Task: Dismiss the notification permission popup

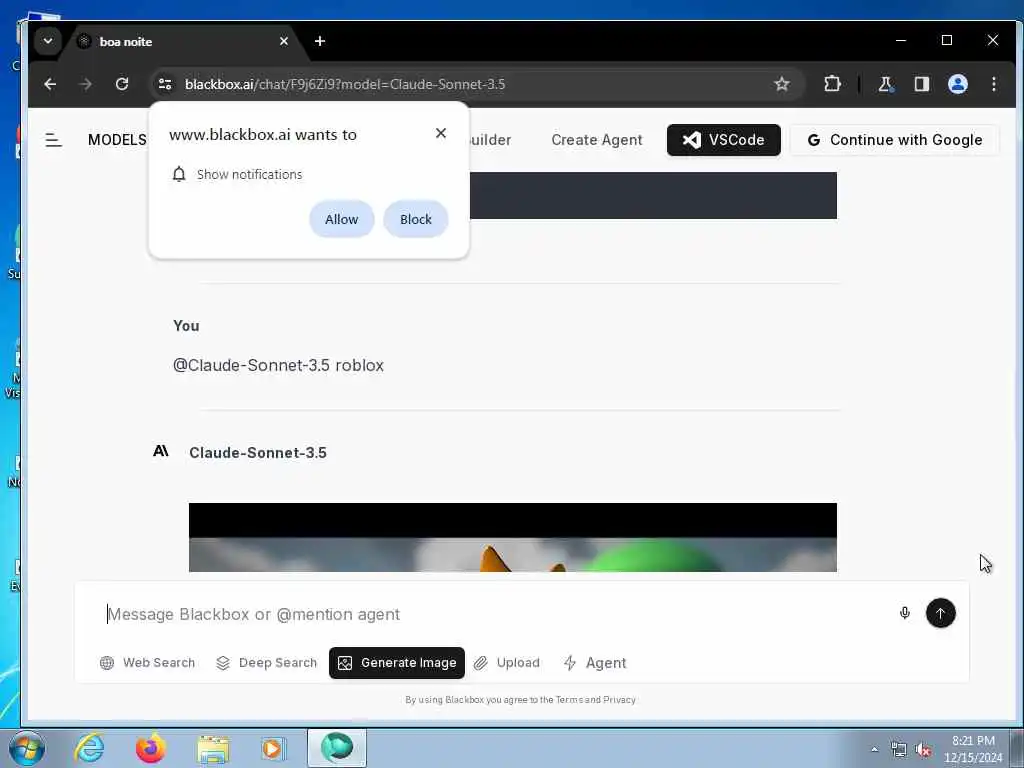Action: (441, 133)
